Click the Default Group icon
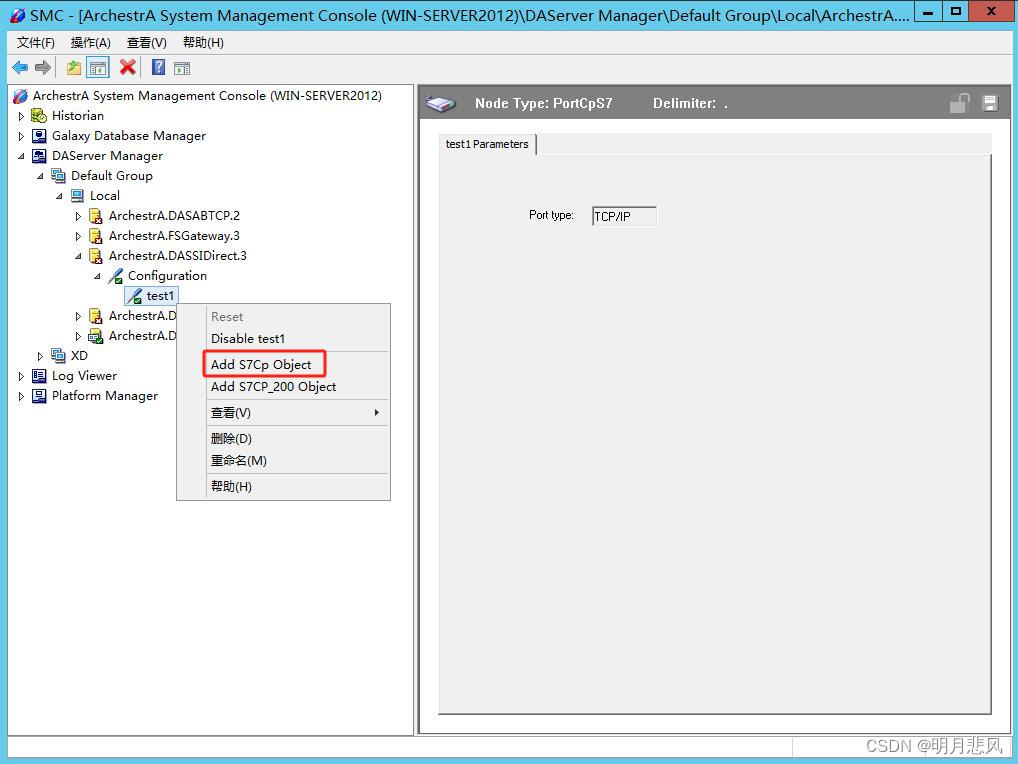Screen dimensions: 1018x764 (x=58, y=175)
